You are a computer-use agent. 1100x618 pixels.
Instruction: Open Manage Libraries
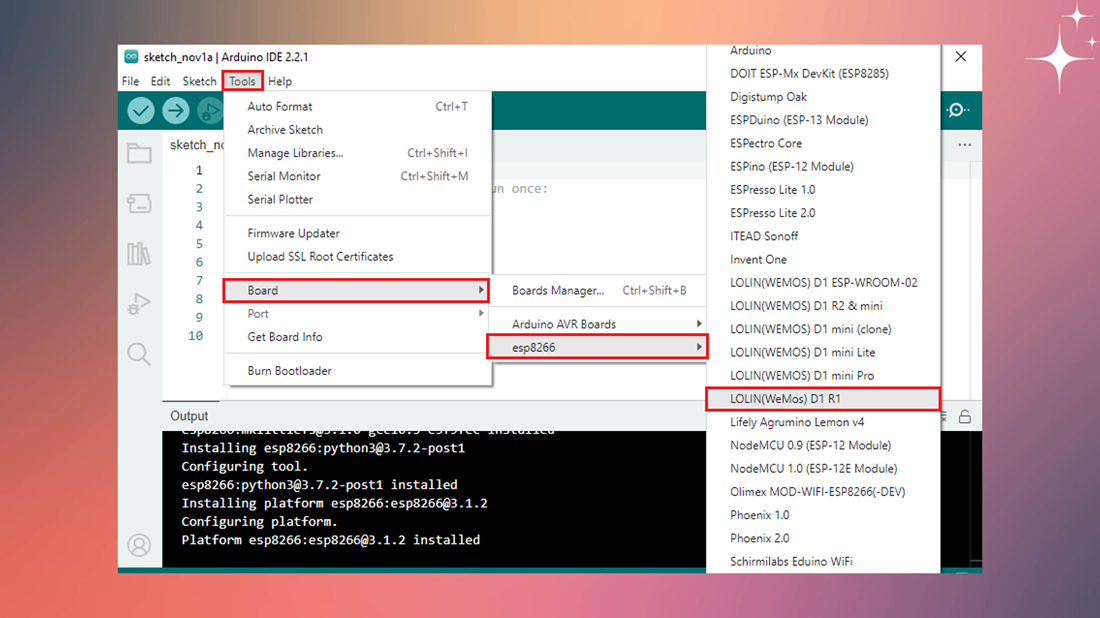(357, 153)
